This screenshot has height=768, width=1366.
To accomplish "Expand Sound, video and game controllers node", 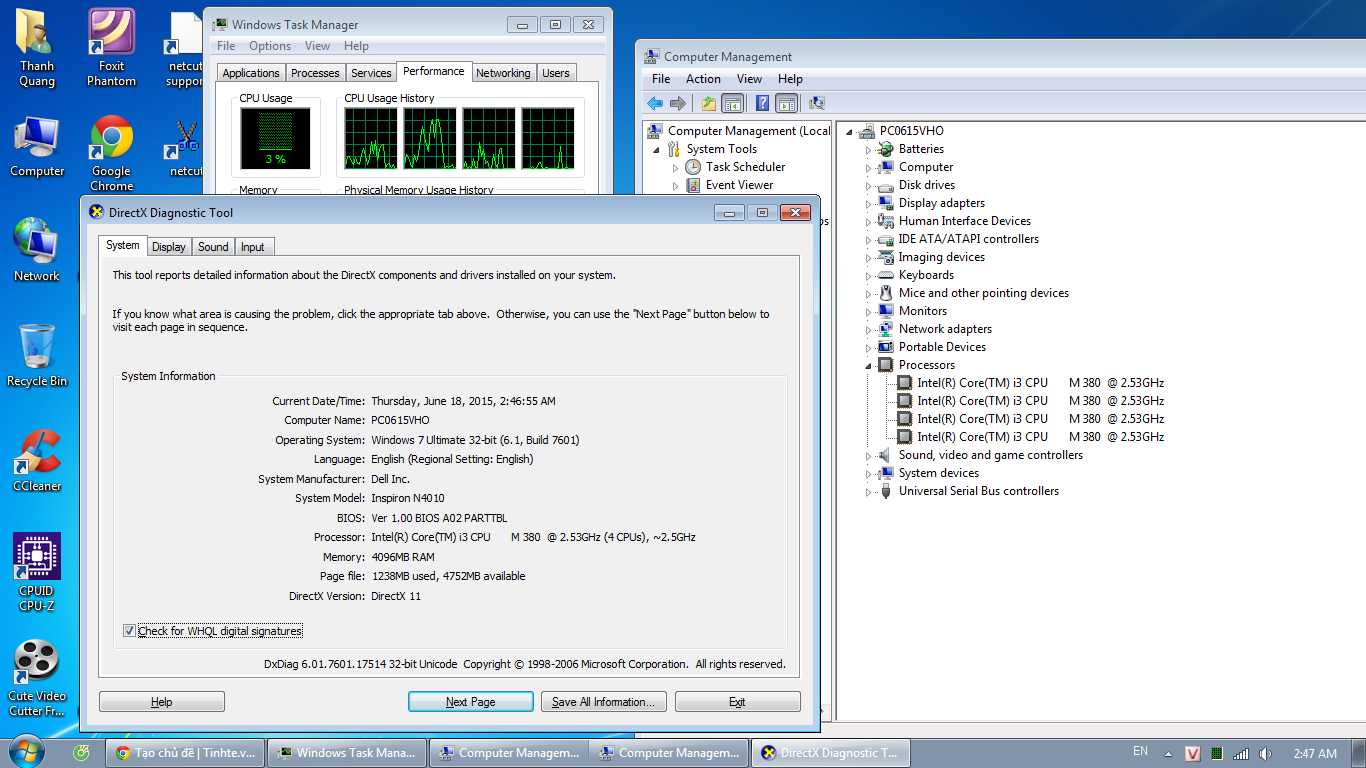I will [869, 456].
